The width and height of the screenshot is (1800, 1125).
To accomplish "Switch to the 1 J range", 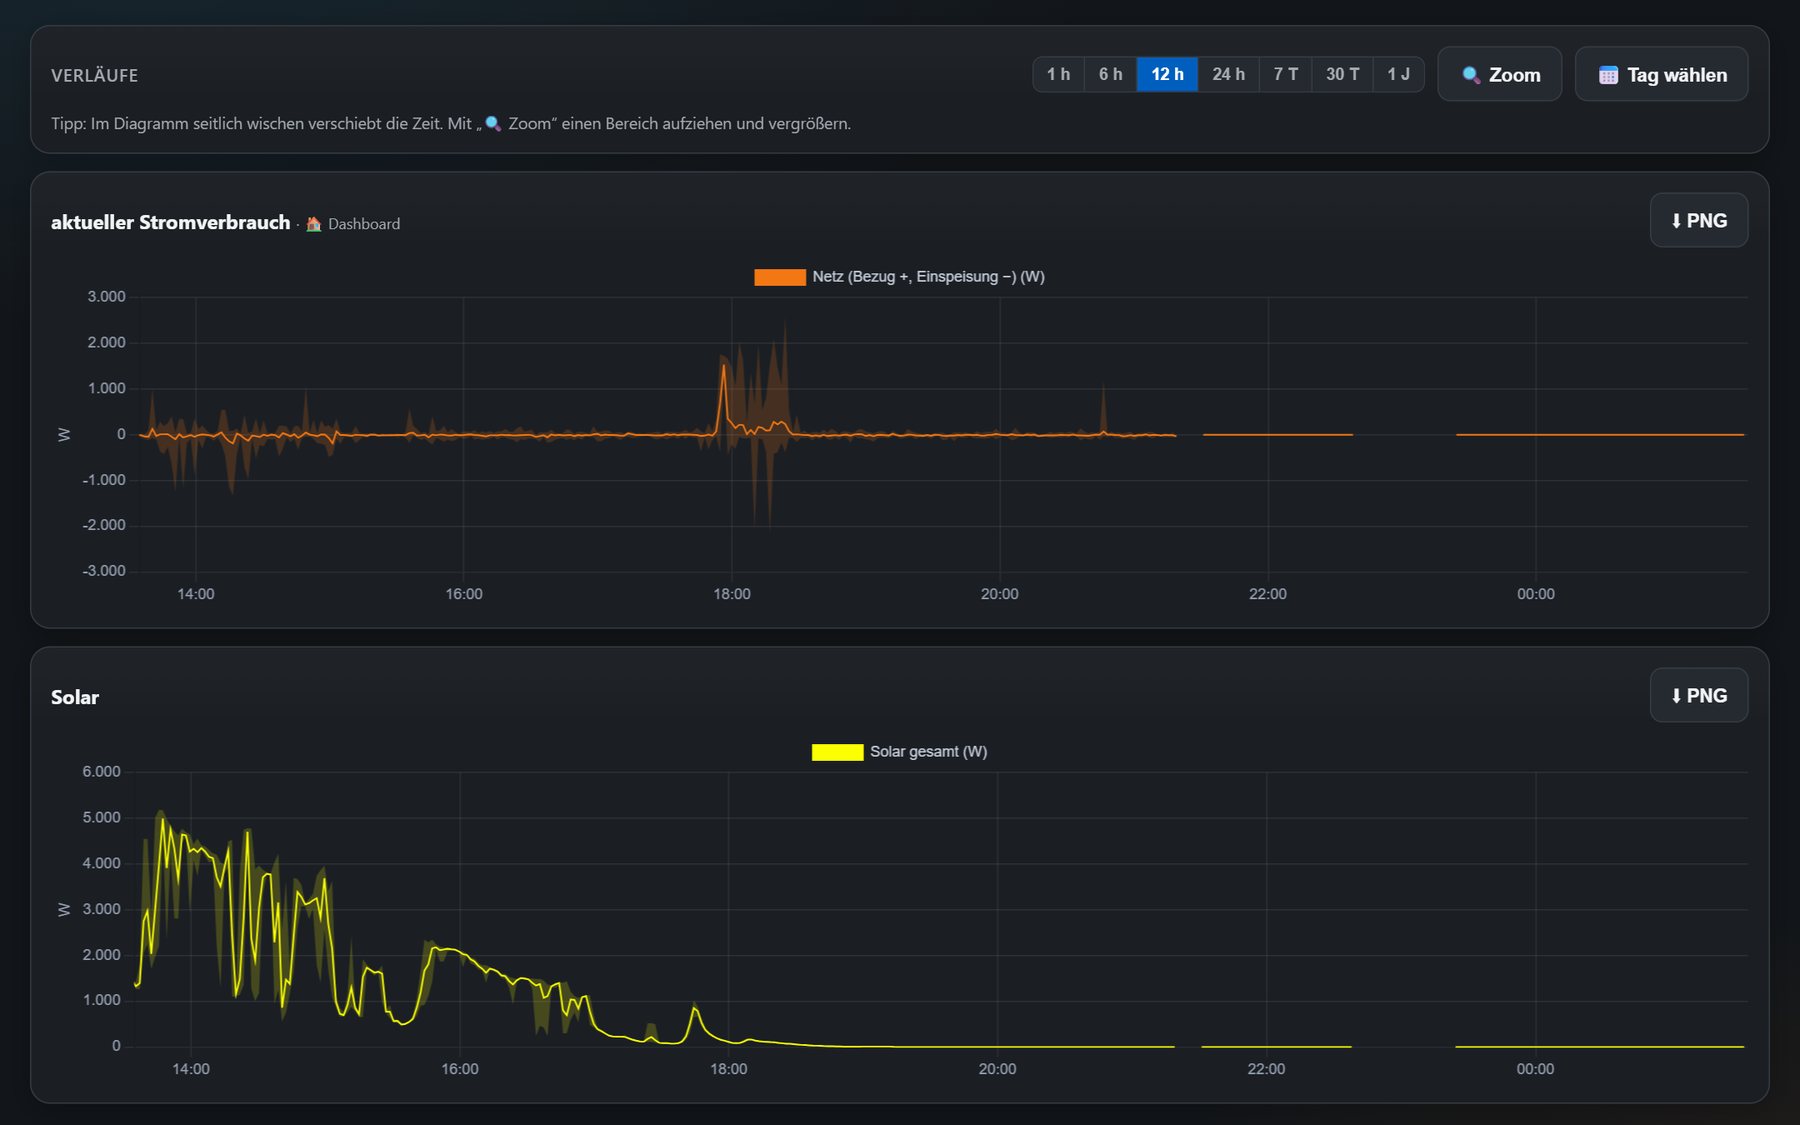I will (1398, 74).
